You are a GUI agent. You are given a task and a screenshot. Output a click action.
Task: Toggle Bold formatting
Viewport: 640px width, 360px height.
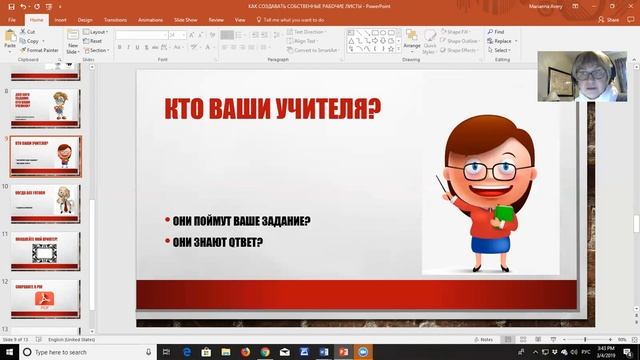click(120, 48)
